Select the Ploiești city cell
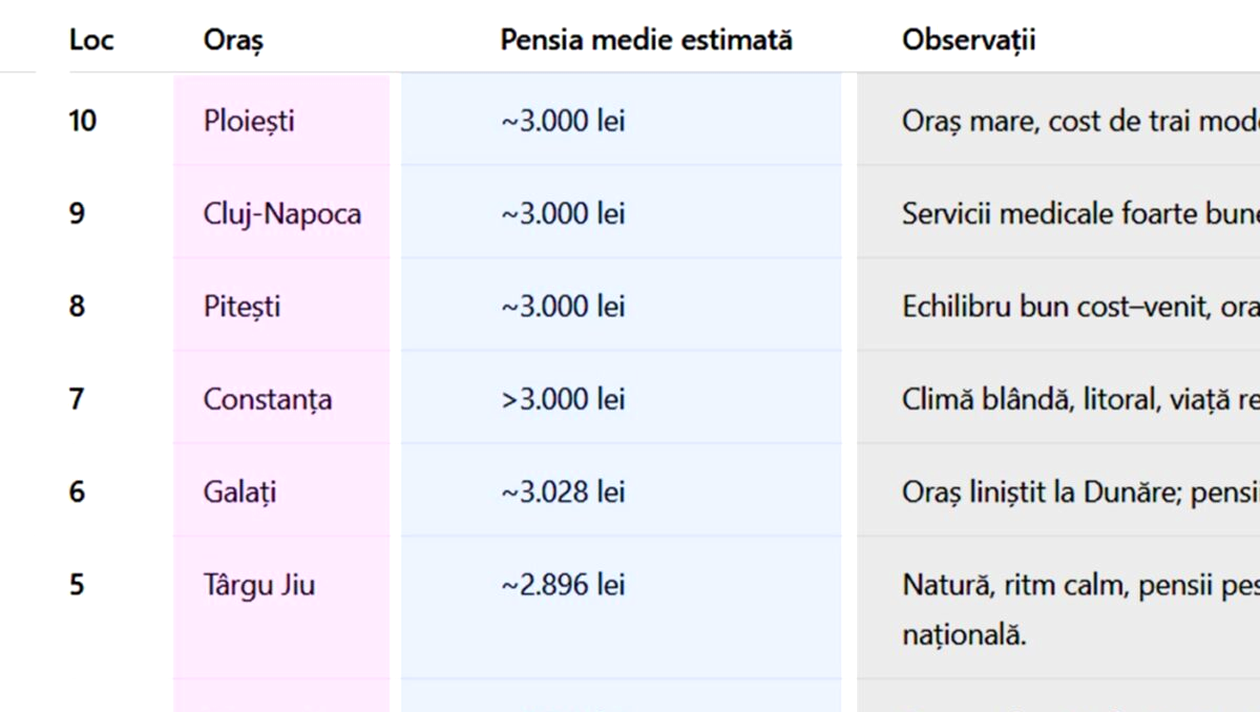Viewport: 1260px width, 712px height. [x=249, y=122]
